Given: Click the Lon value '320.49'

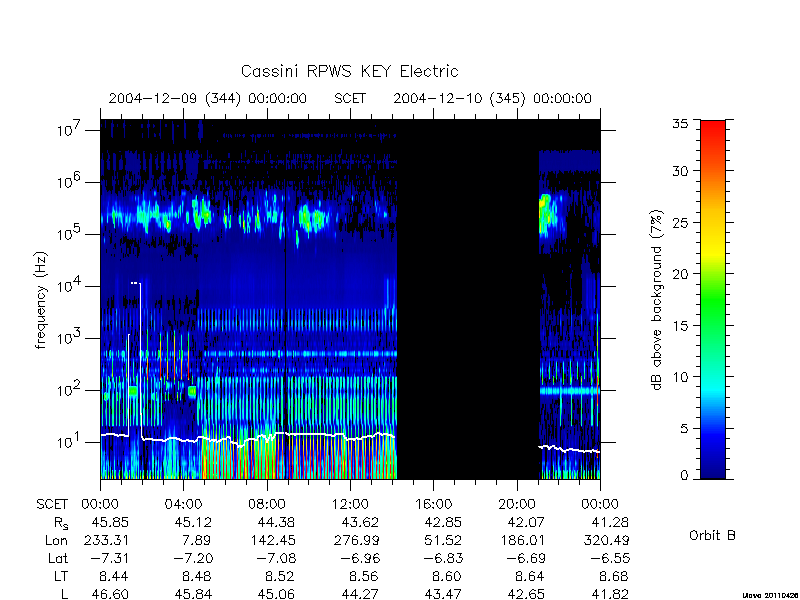Looking at the screenshot, I should click(606, 540).
